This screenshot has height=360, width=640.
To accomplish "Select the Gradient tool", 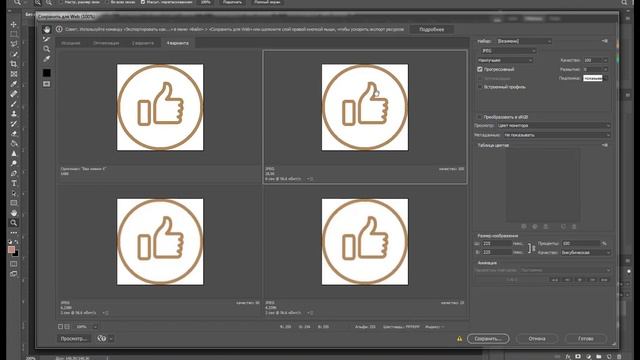I will click(x=13, y=143).
